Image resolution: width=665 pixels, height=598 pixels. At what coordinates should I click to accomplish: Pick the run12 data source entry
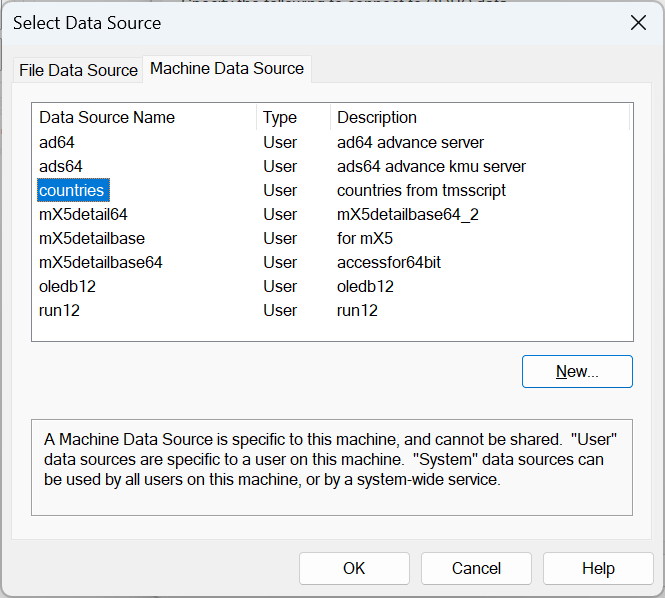pyautogui.click(x=59, y=310)
